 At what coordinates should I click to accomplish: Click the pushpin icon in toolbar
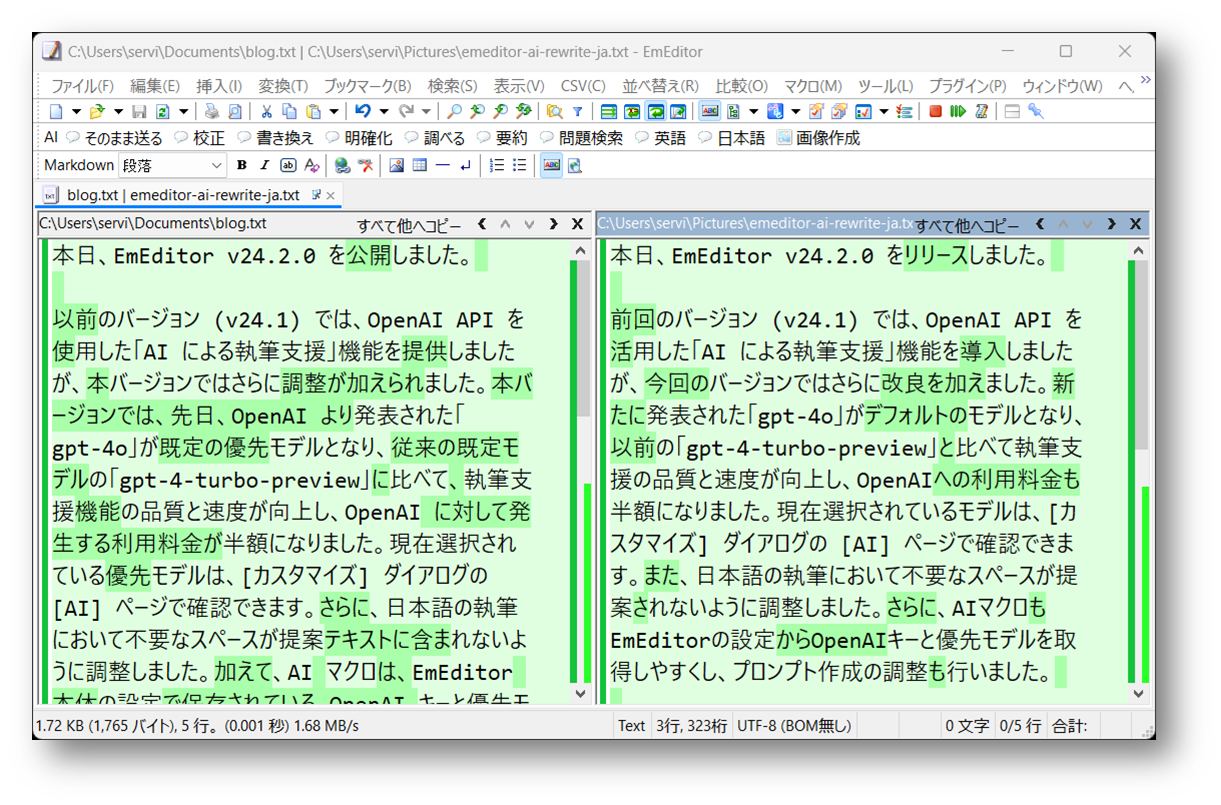(1035, 112)
